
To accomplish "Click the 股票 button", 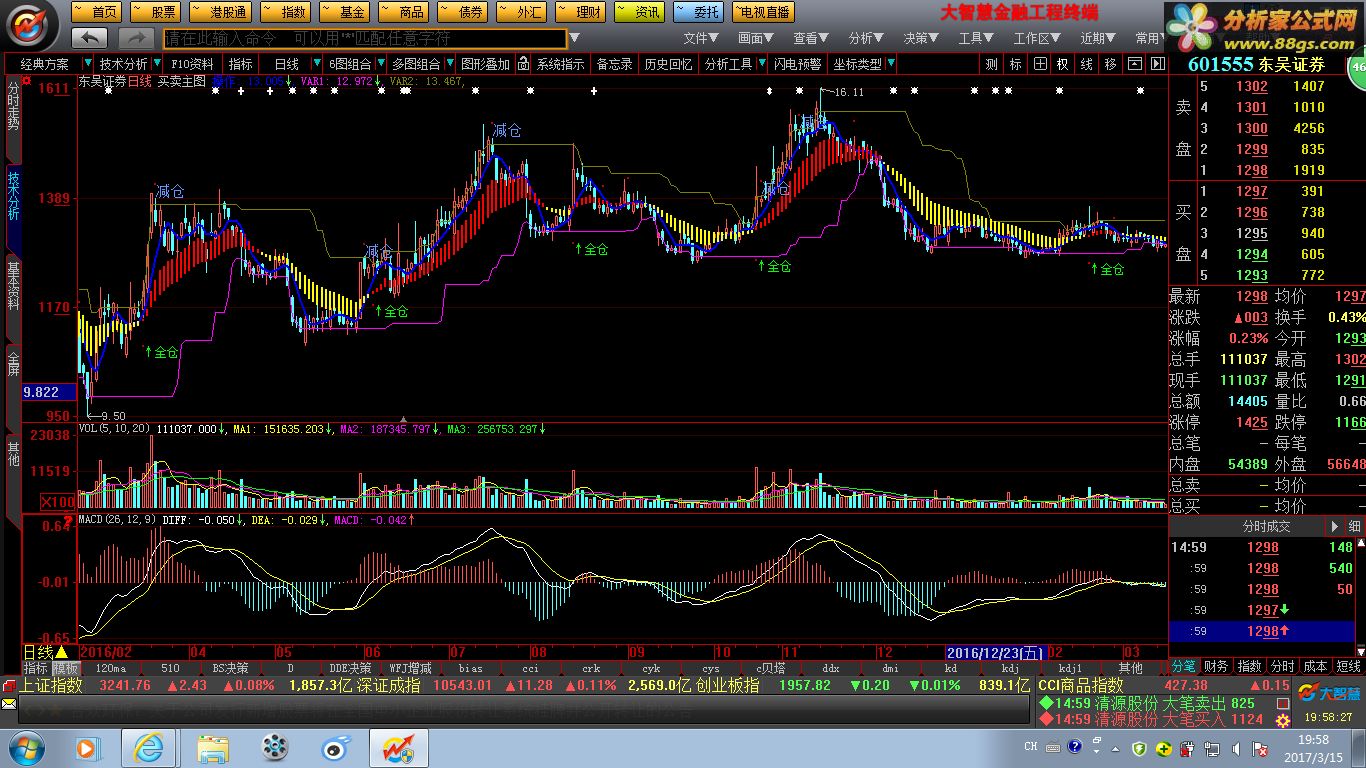I will click(x=155, y=12).
